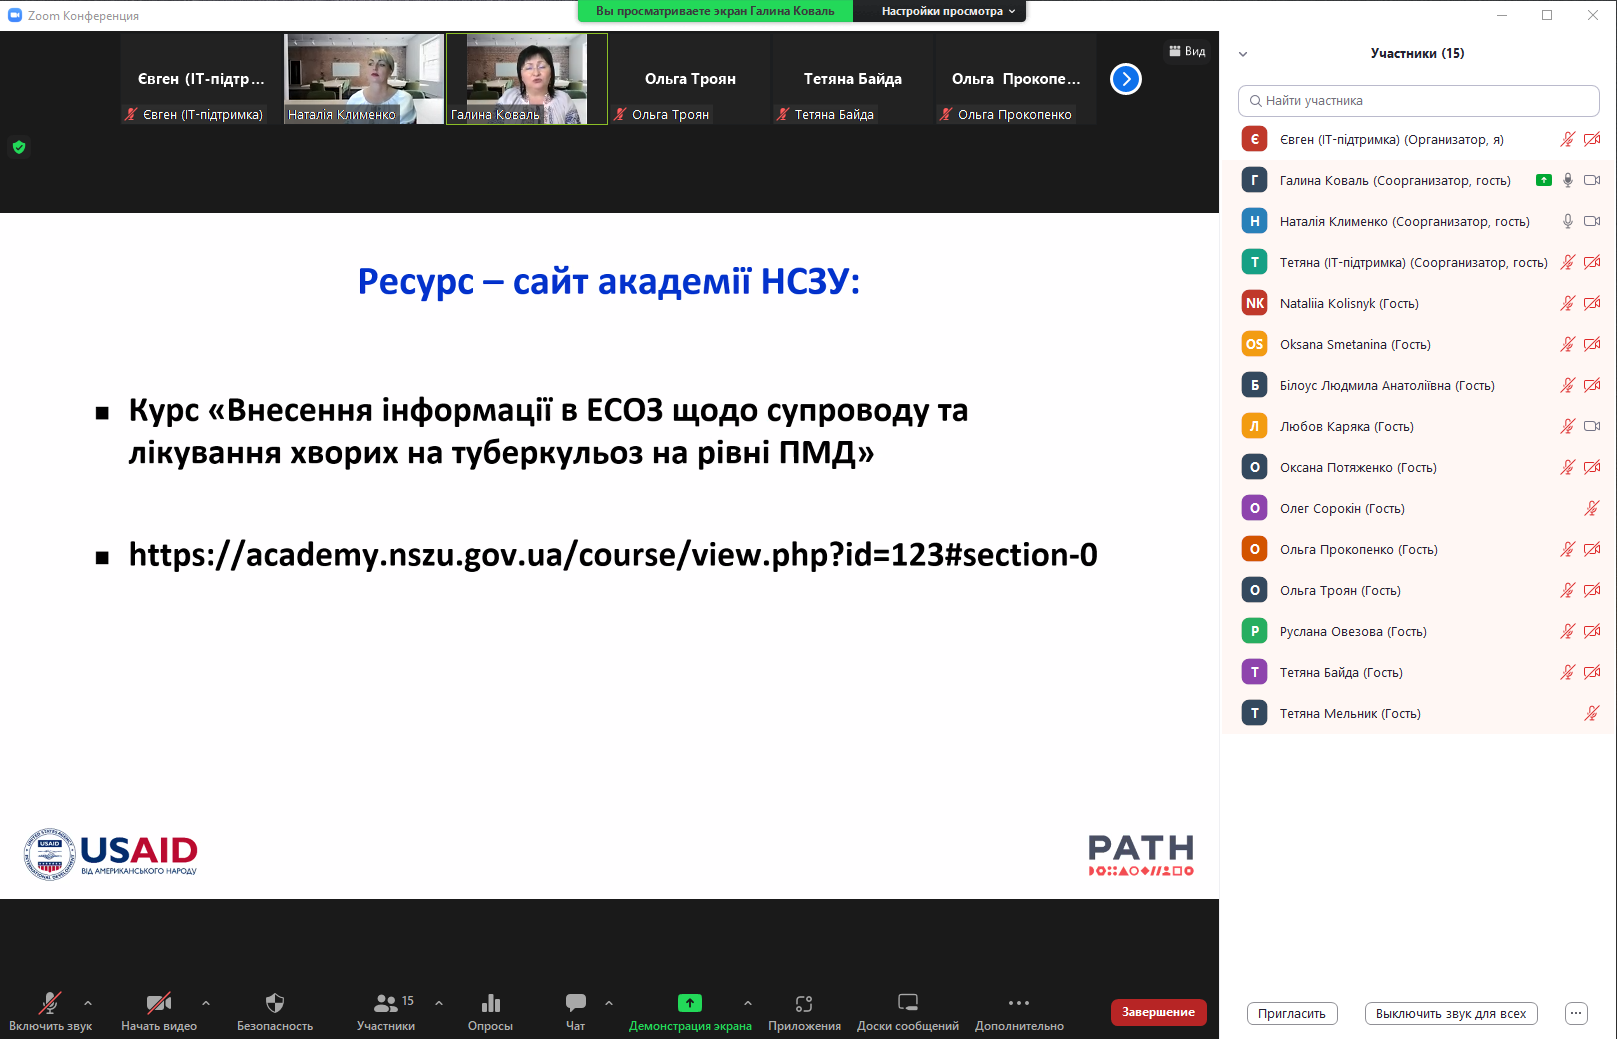Unmute microphone via Включить звук
Screen dimensions: 1617x1039
pos(50,1003)
